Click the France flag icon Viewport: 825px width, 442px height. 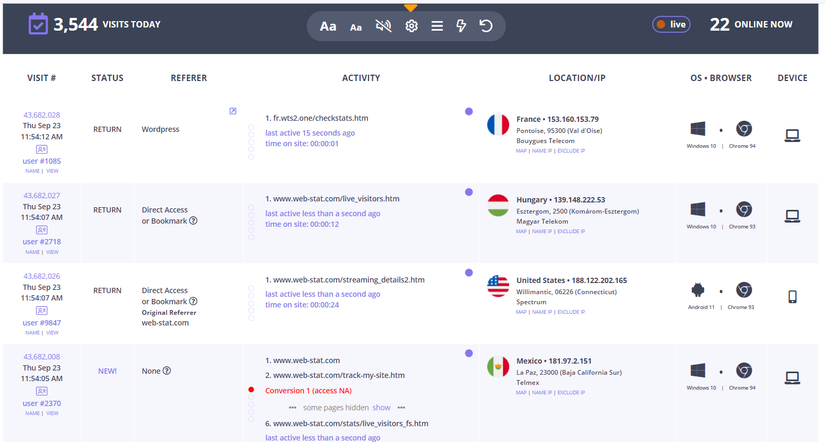(x=498, y=125)
